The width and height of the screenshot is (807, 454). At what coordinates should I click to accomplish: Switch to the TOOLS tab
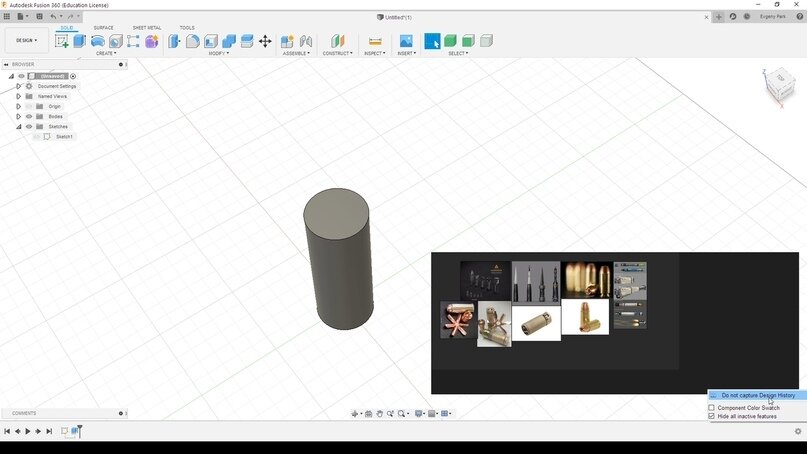(187, 28)
